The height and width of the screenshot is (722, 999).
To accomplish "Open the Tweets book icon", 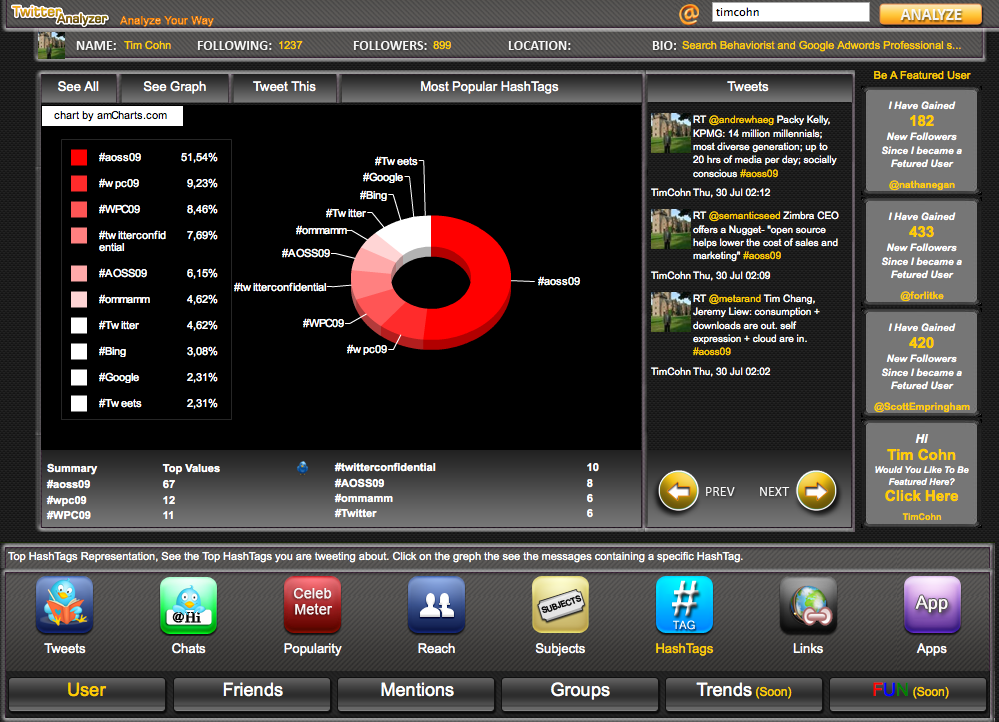I will coord(65,606).
